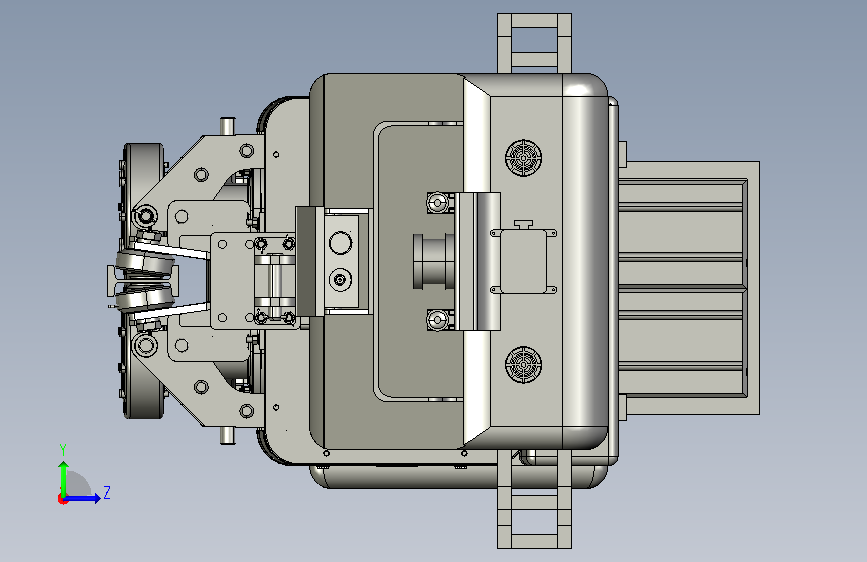The height and width of the screenshot is (562, 867).
Task: Select the upper circular vent grille on housing
Action: coord(523,158)
